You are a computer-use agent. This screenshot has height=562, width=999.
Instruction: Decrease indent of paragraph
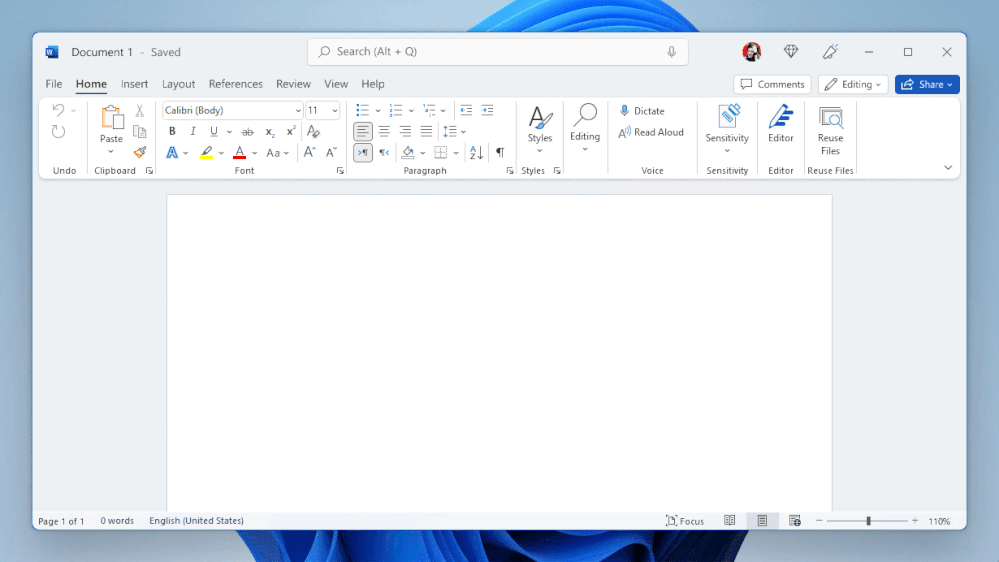pyautogui.click(x=466, y=110)
